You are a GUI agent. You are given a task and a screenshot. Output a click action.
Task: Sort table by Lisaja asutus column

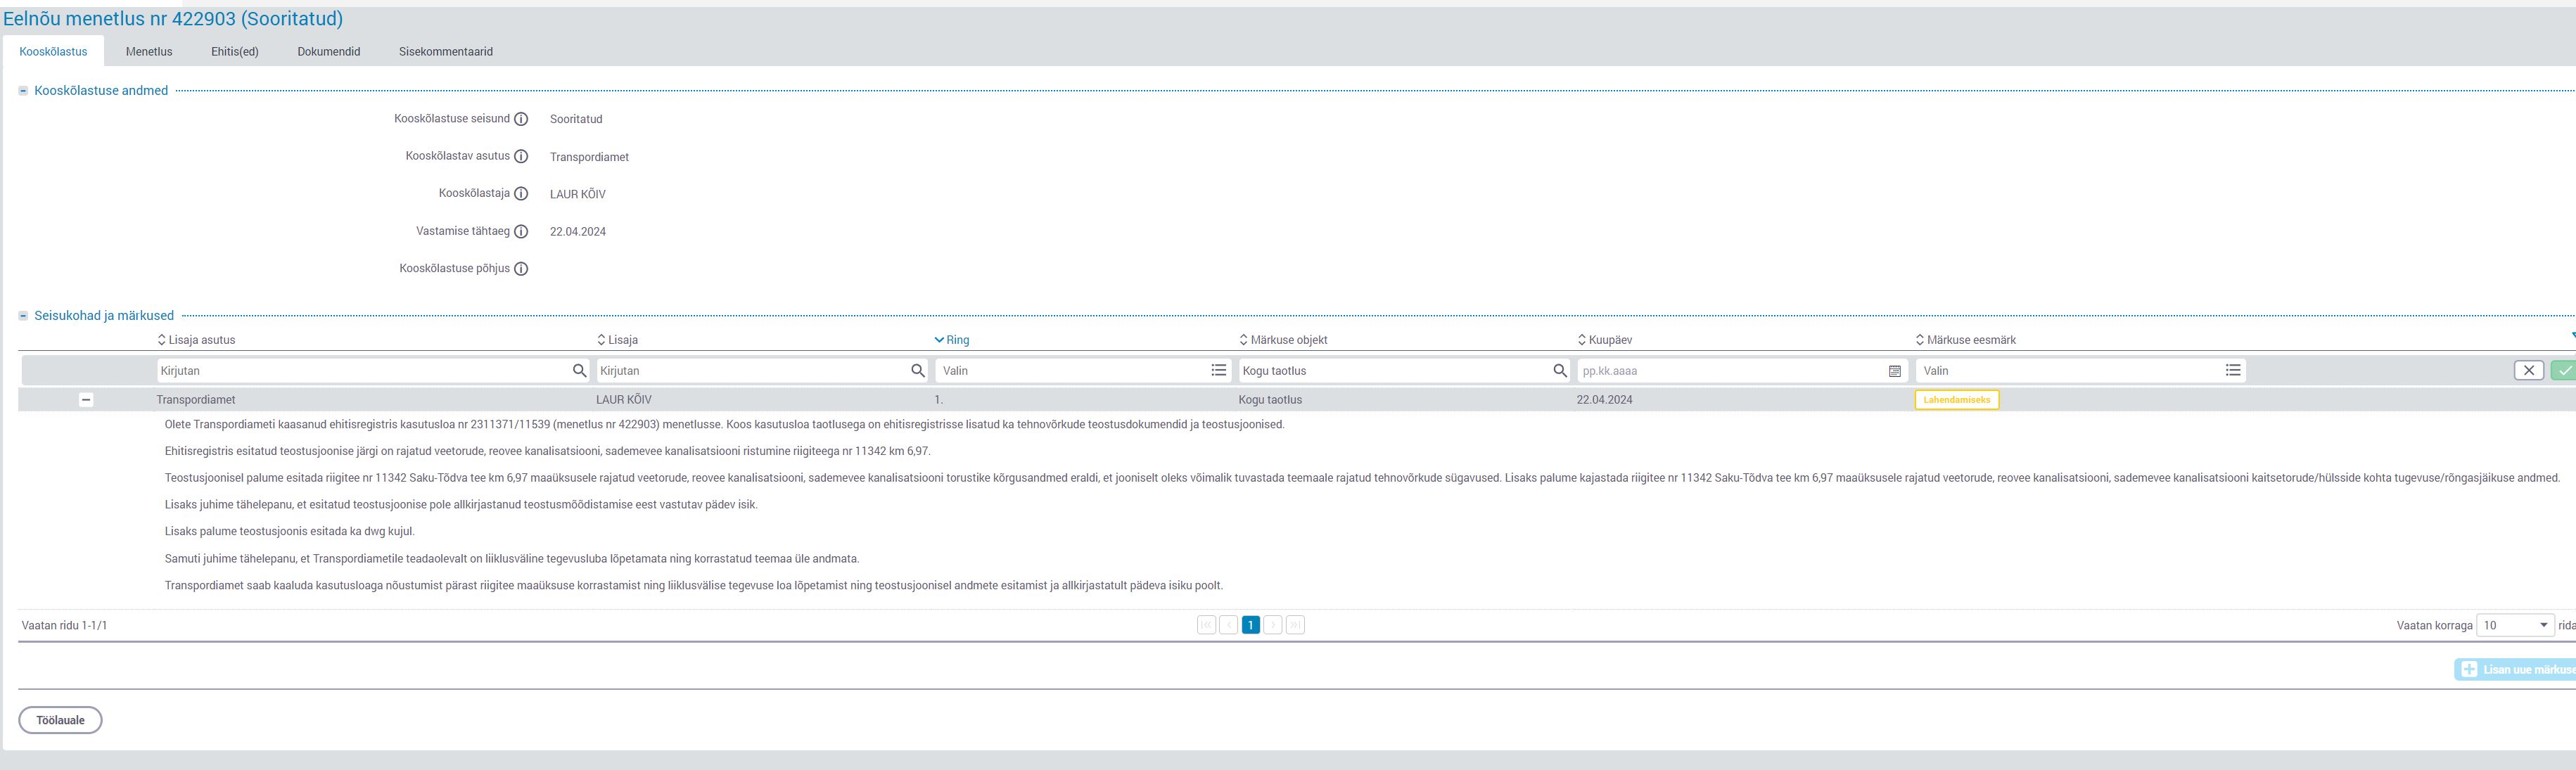[197, 340]
